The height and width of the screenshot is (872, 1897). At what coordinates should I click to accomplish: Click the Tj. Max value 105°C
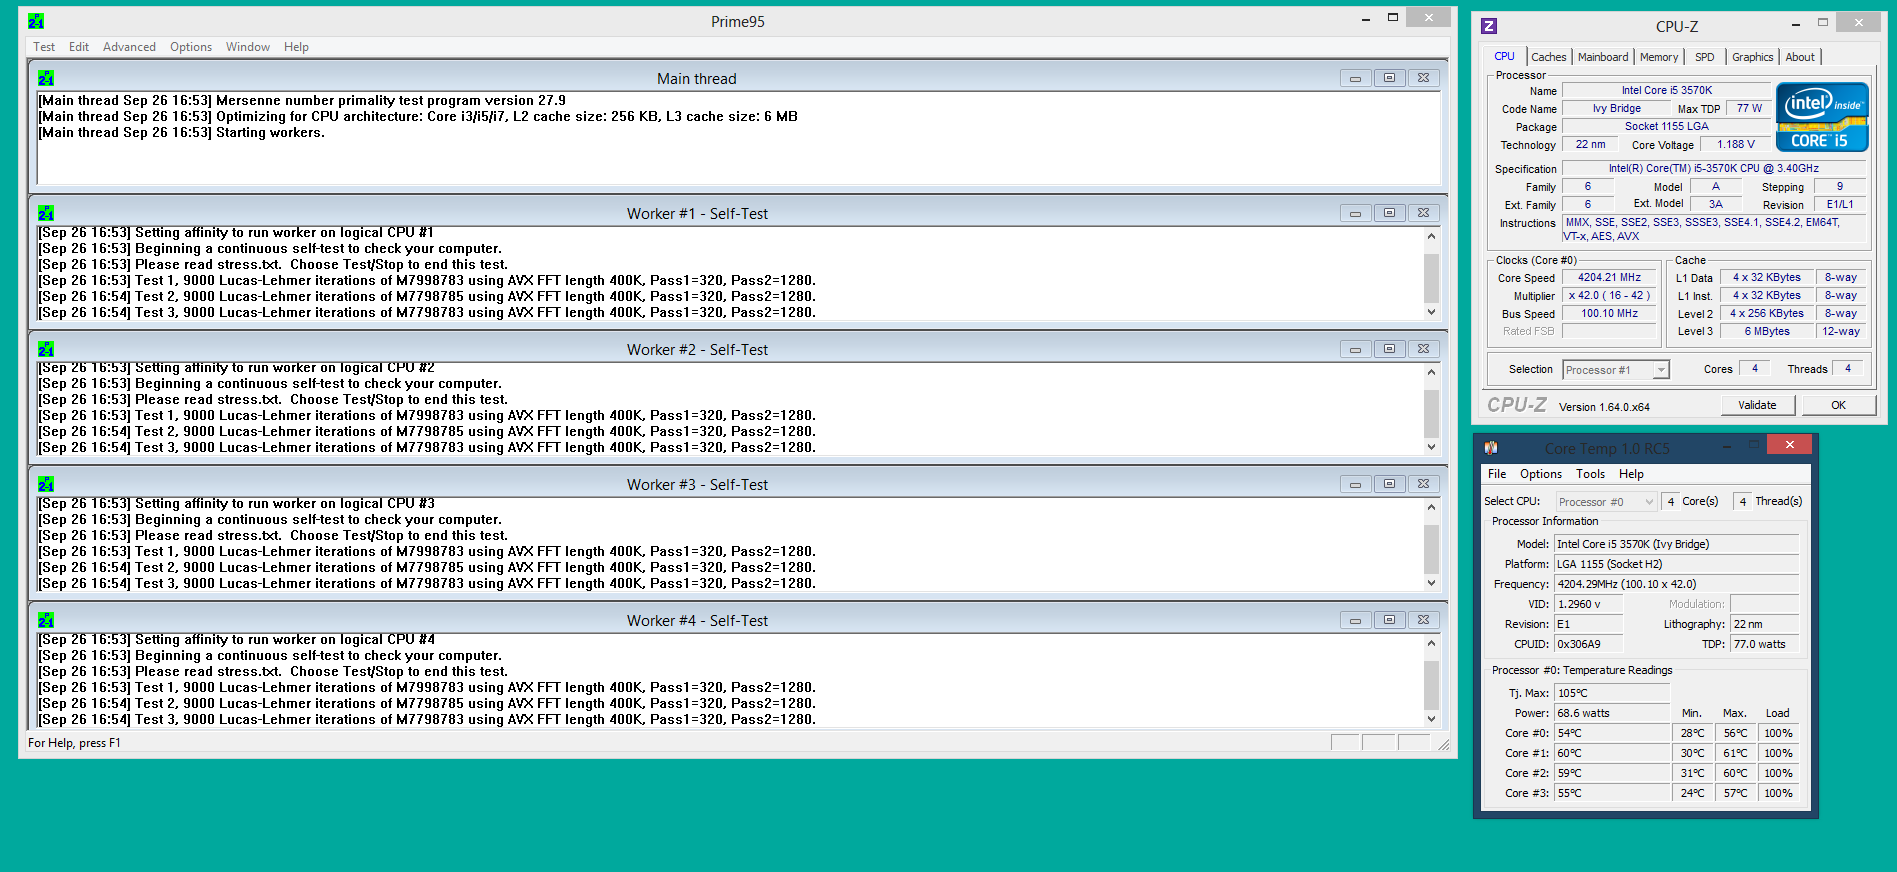[1612, 693]
